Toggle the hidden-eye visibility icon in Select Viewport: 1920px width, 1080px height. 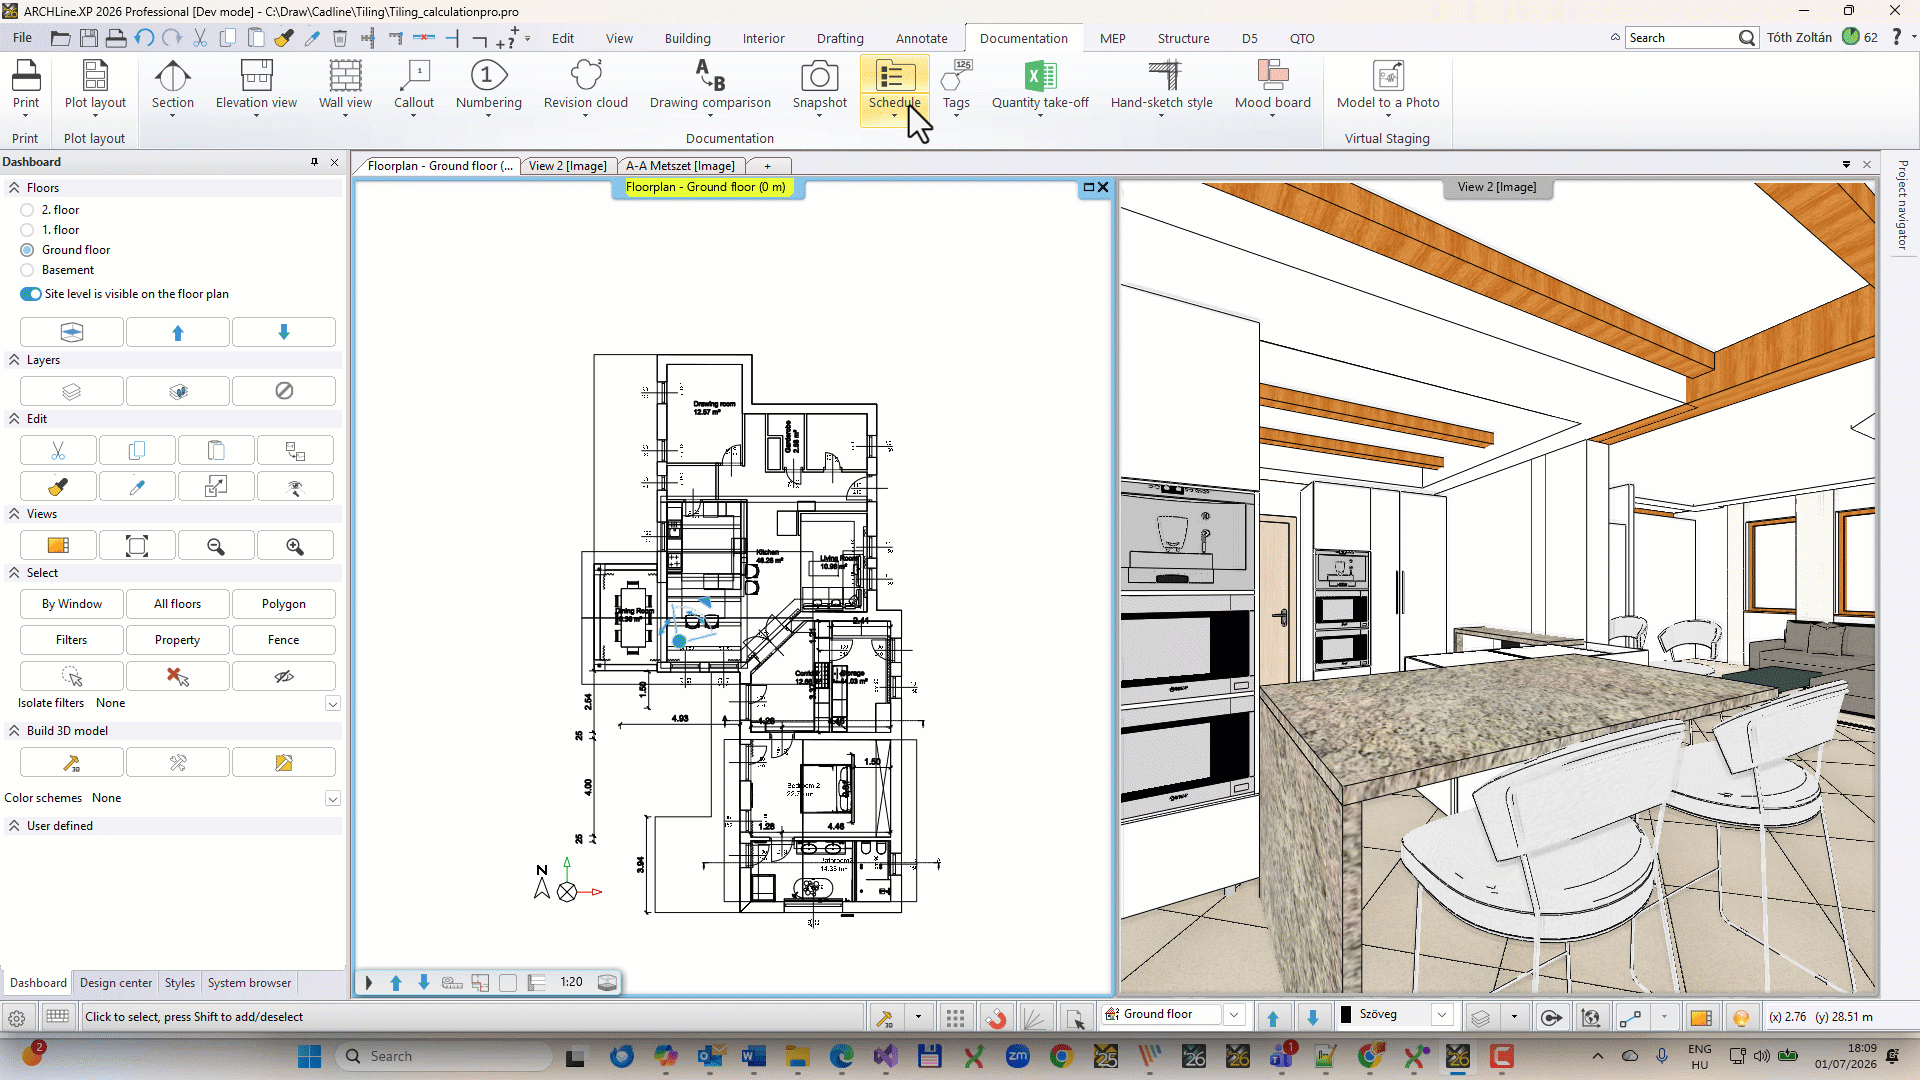click(x=284, y=676)
